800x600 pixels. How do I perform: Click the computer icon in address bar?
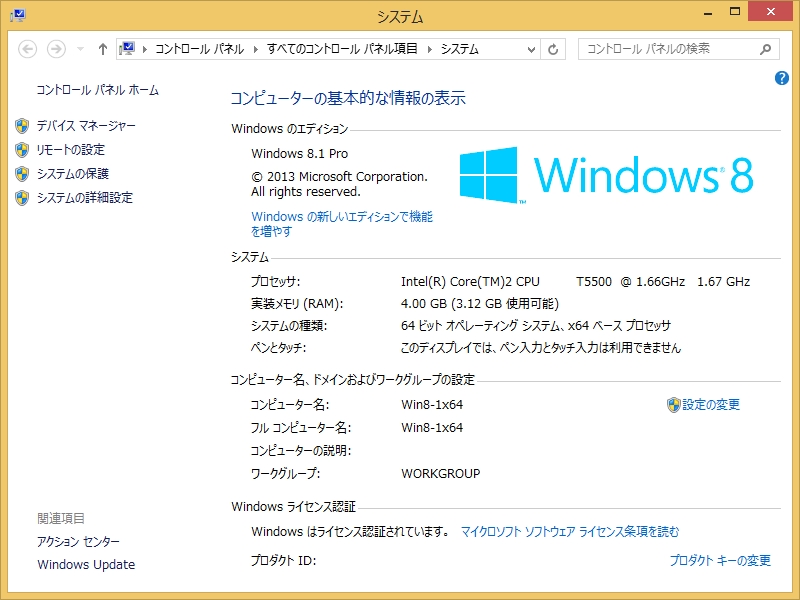coord(127,49)
